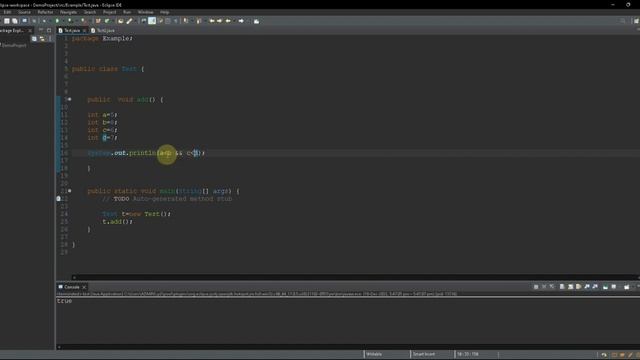This screenshot has width=640, height=360.
Task: Click the Writable status bar field
Action: pos(374,354)
